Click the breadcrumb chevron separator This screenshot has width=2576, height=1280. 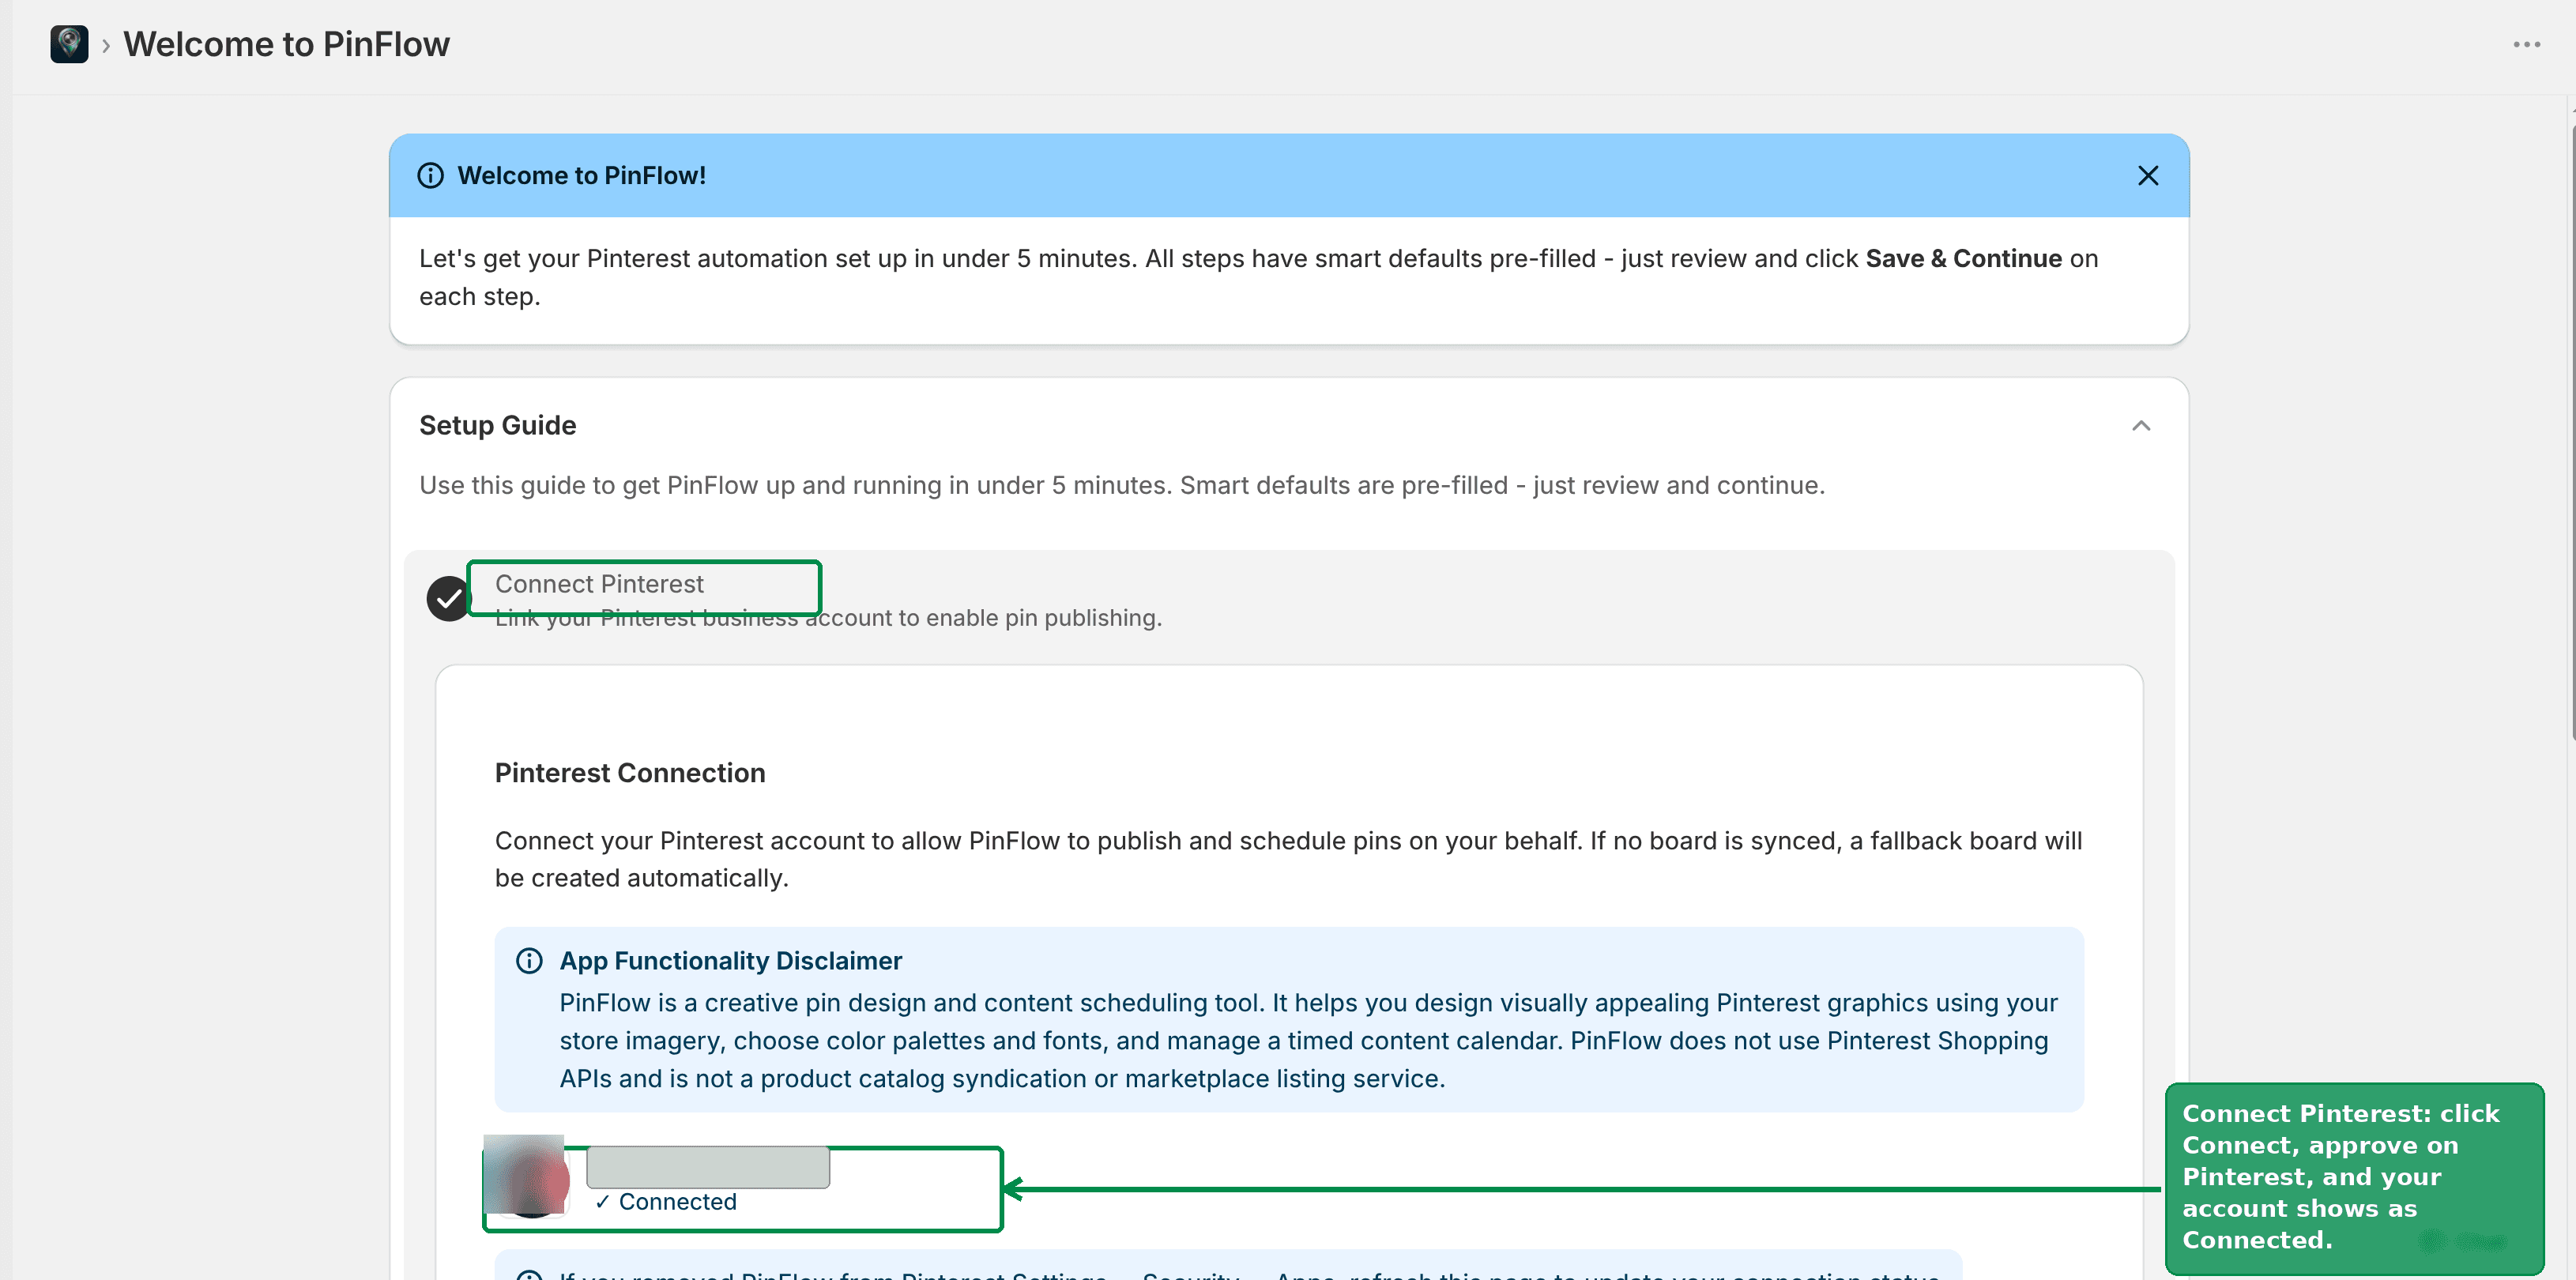point(106,46)
